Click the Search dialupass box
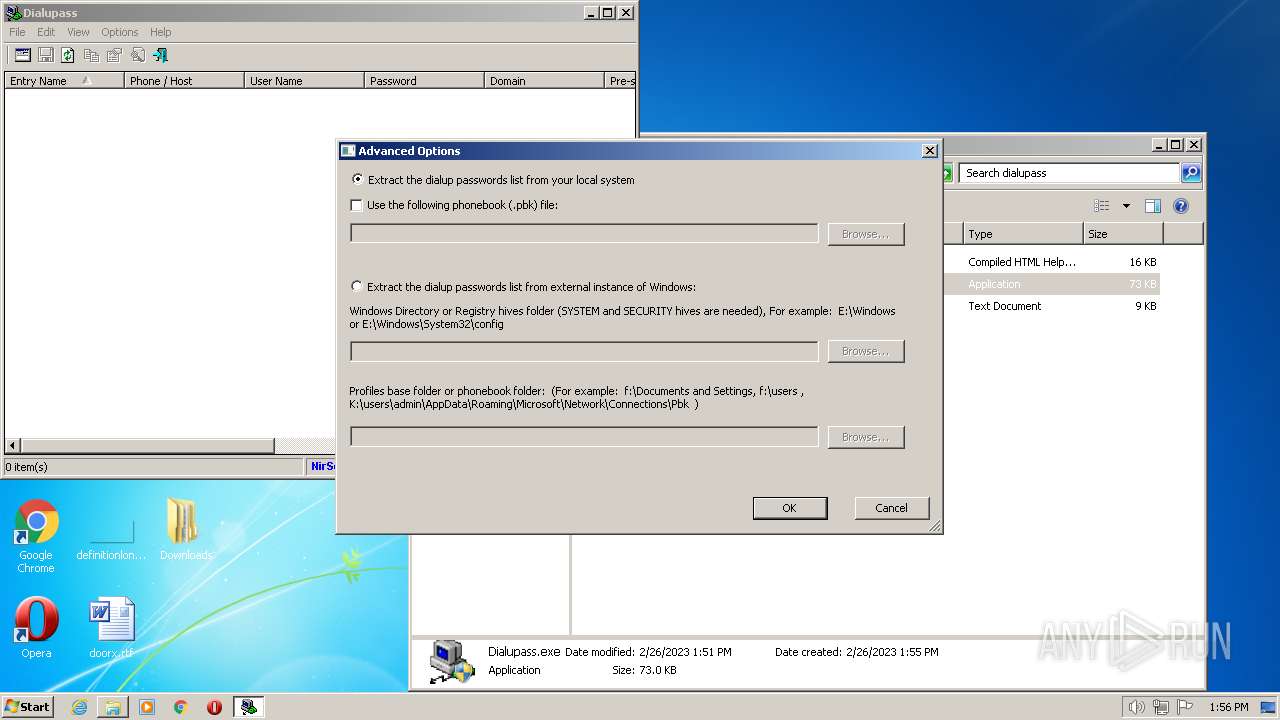Viewport: 1280px width, 720px height. (1069, 173)
